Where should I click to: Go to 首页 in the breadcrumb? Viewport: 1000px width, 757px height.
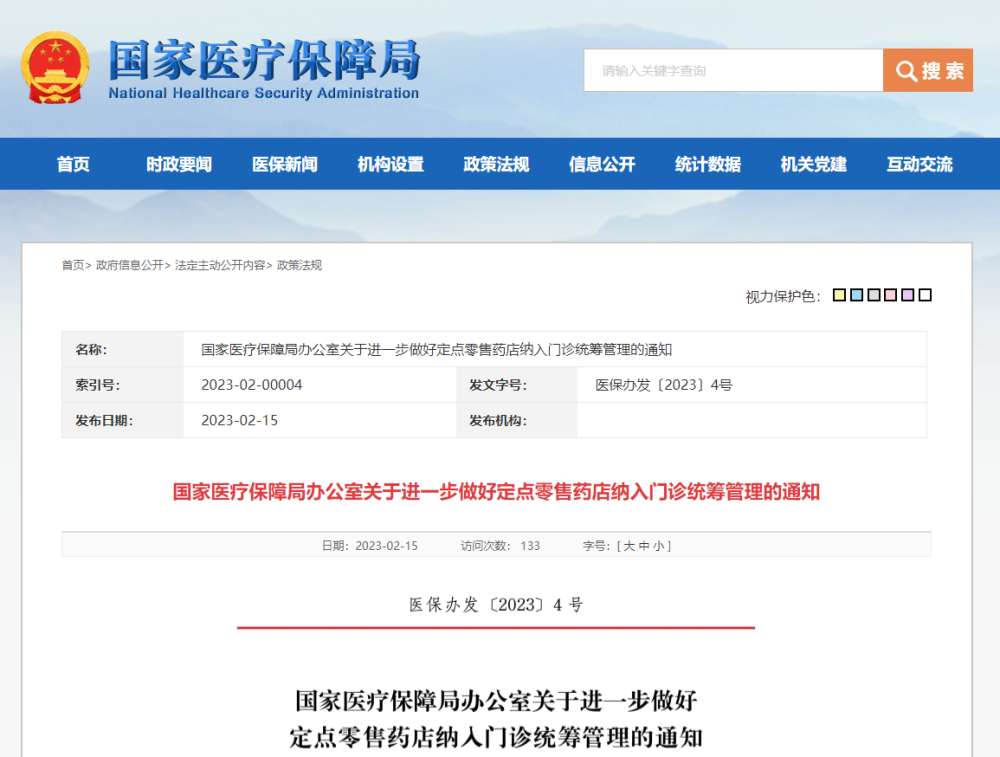click(x=73, y=265)
